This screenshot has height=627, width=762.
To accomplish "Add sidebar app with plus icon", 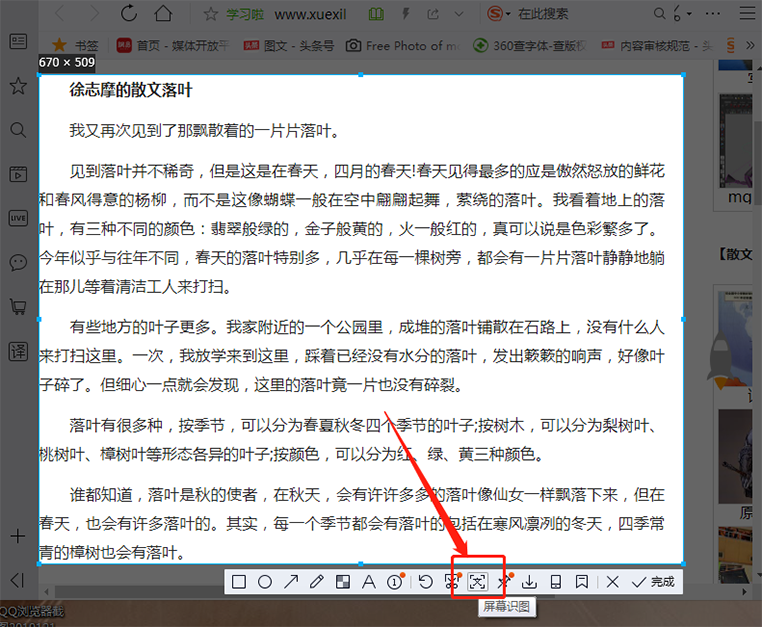I will pos(18,536).
